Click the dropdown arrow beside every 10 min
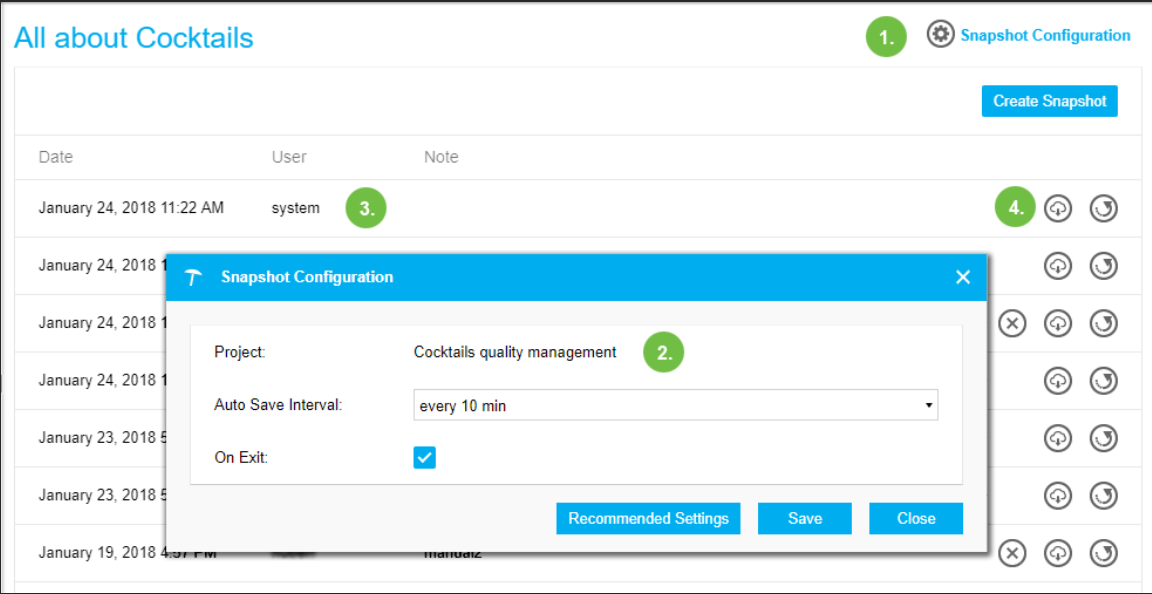 point(930,405)
